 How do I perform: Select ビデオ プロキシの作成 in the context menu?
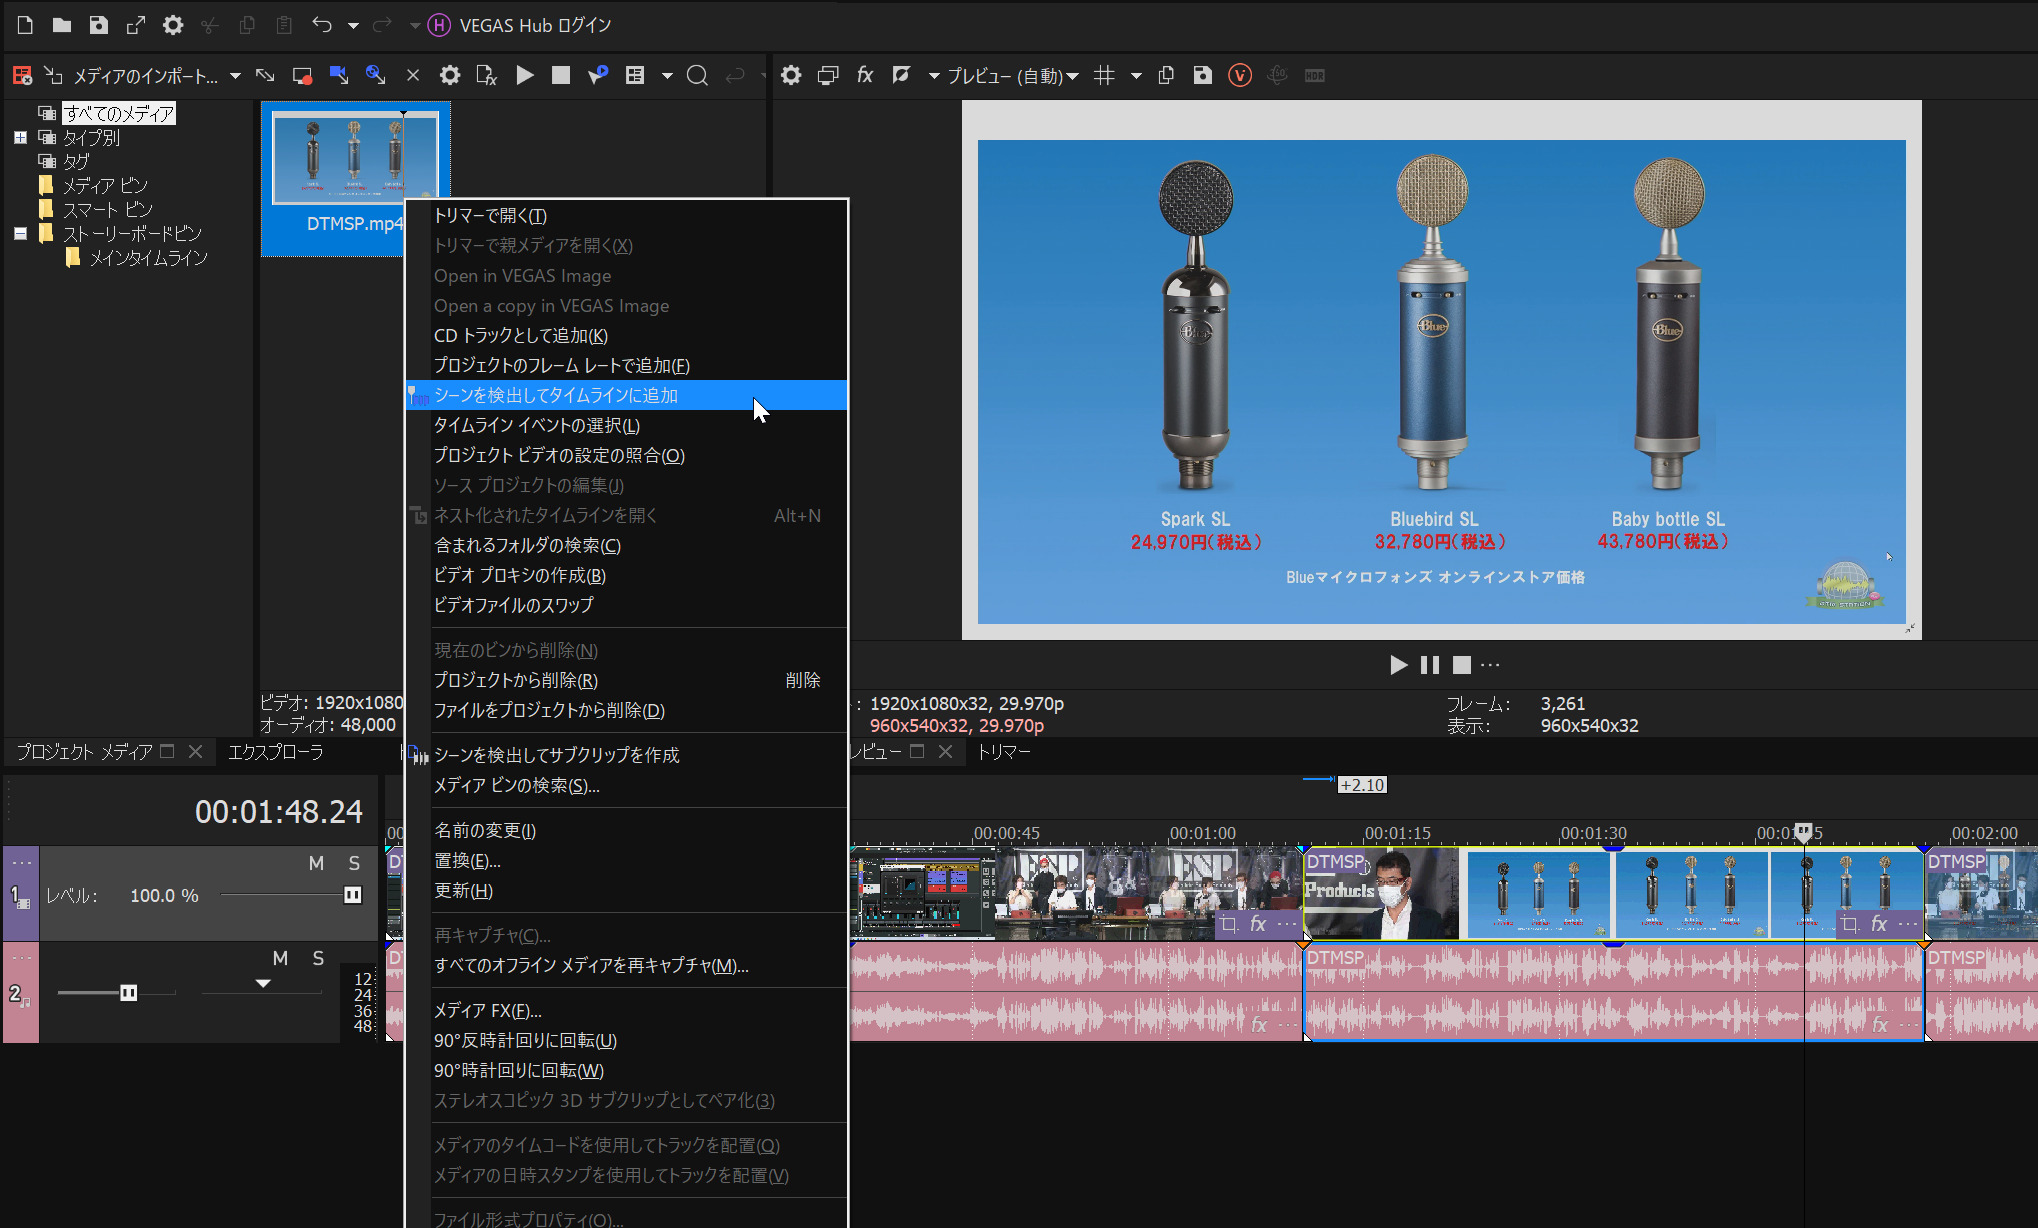click(626, 575)
